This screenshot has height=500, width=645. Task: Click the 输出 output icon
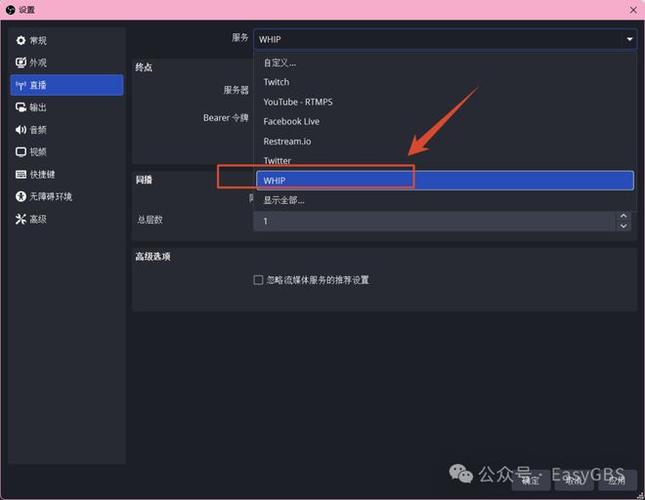click(x=21, y=107)
